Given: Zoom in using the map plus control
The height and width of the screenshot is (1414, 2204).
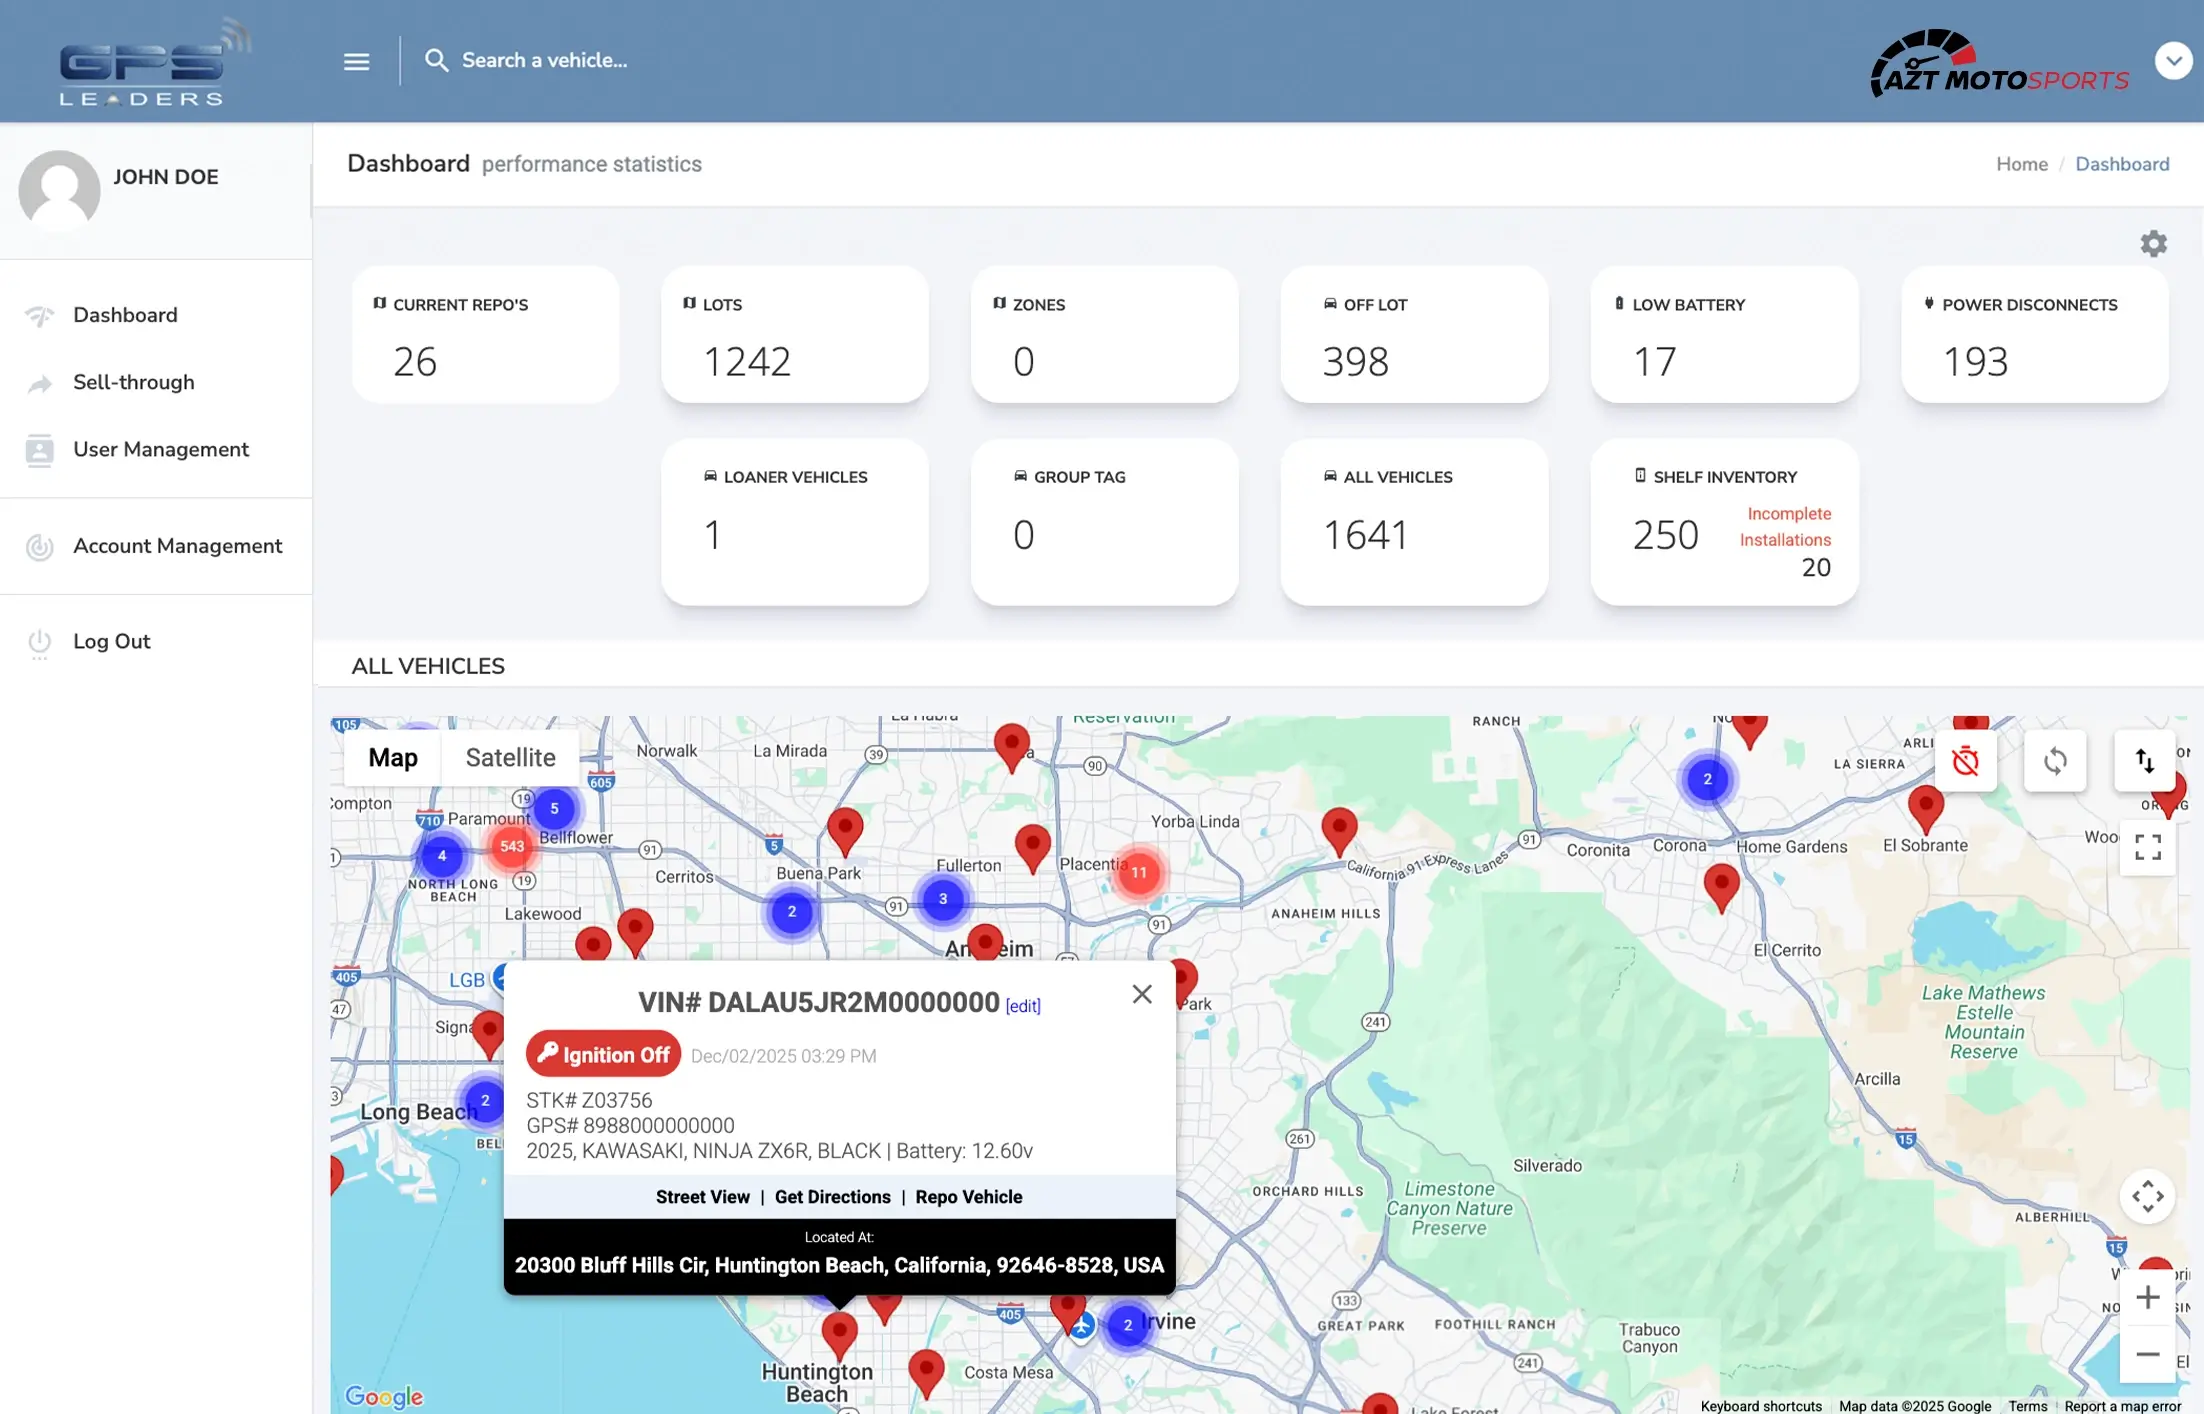Looking at the screenshot, I should [2148, 1297].
